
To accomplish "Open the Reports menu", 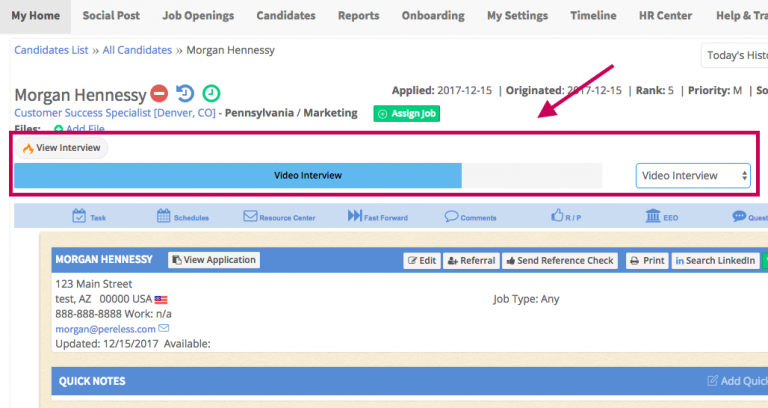I will 359,16.
